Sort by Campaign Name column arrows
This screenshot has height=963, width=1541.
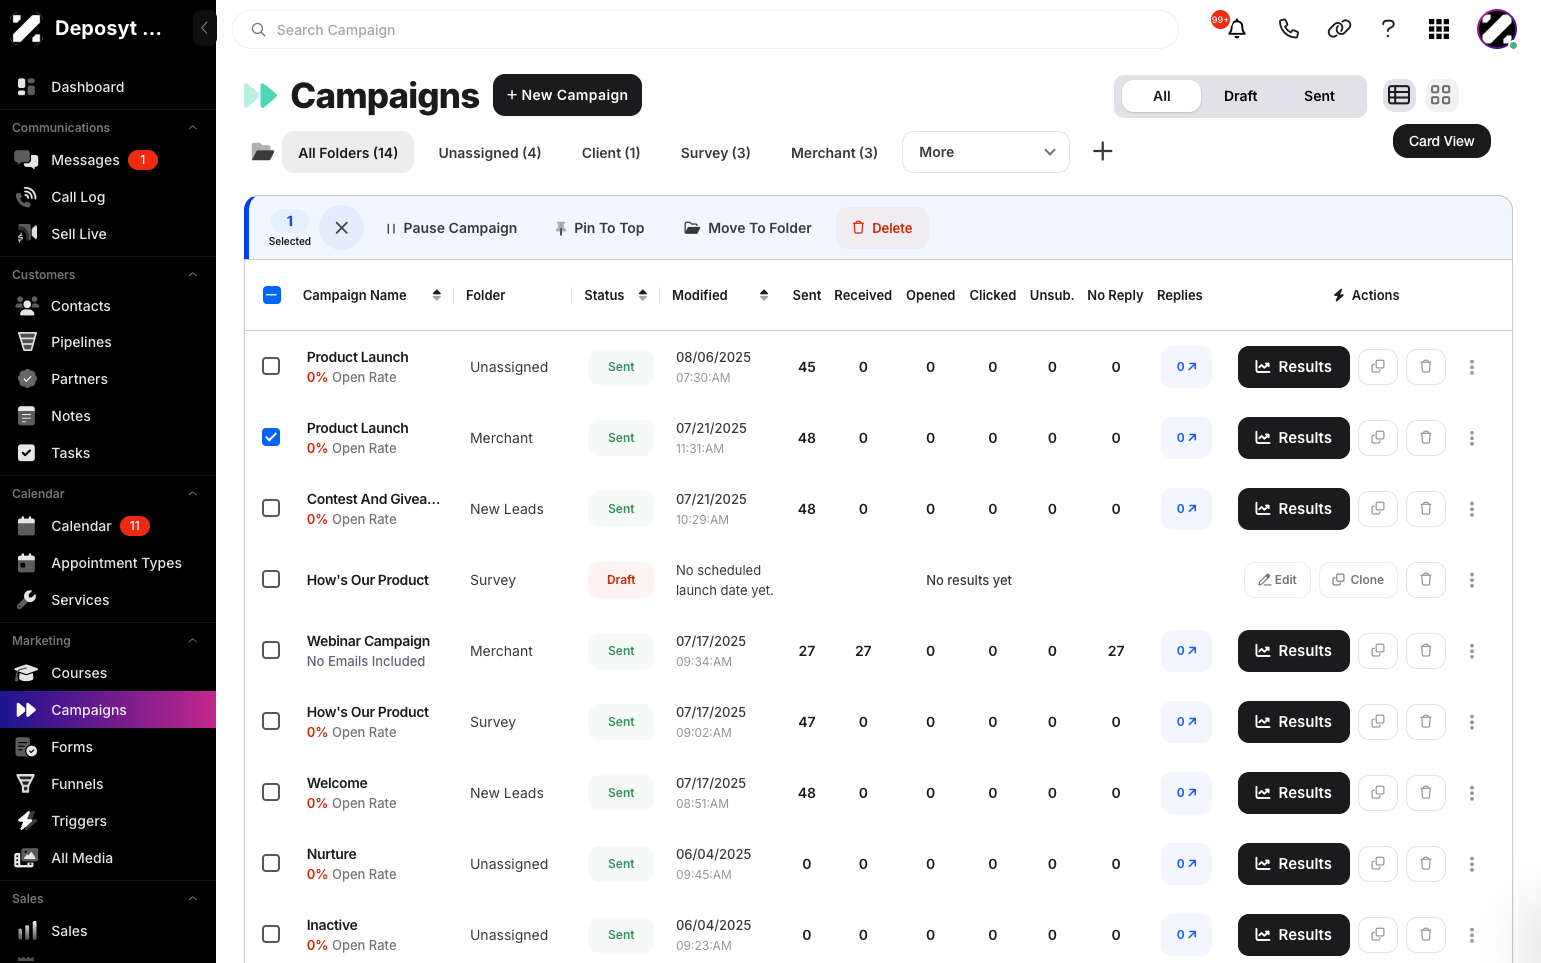tap(437, 295)
